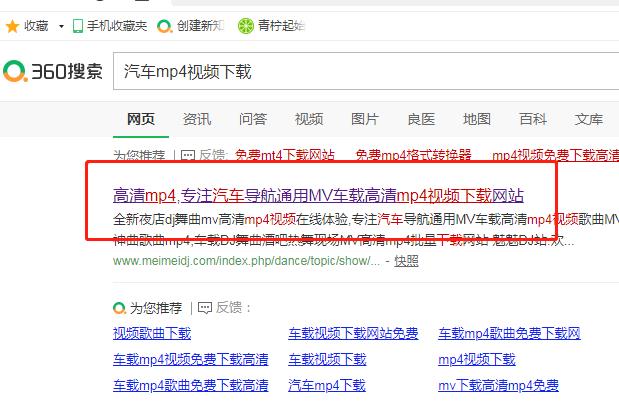Click the www.meimeidj.com result URL
This screenshot has height=406, width=619.
tap(247, 261)
